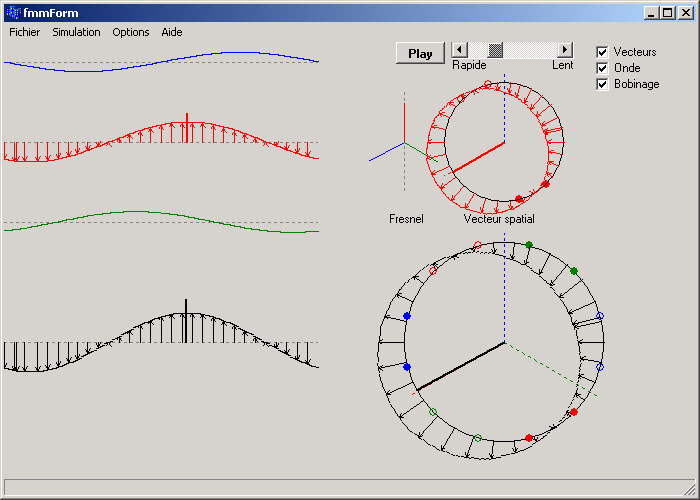
Task: Open the Options menu
Action: tap(131, 32)
